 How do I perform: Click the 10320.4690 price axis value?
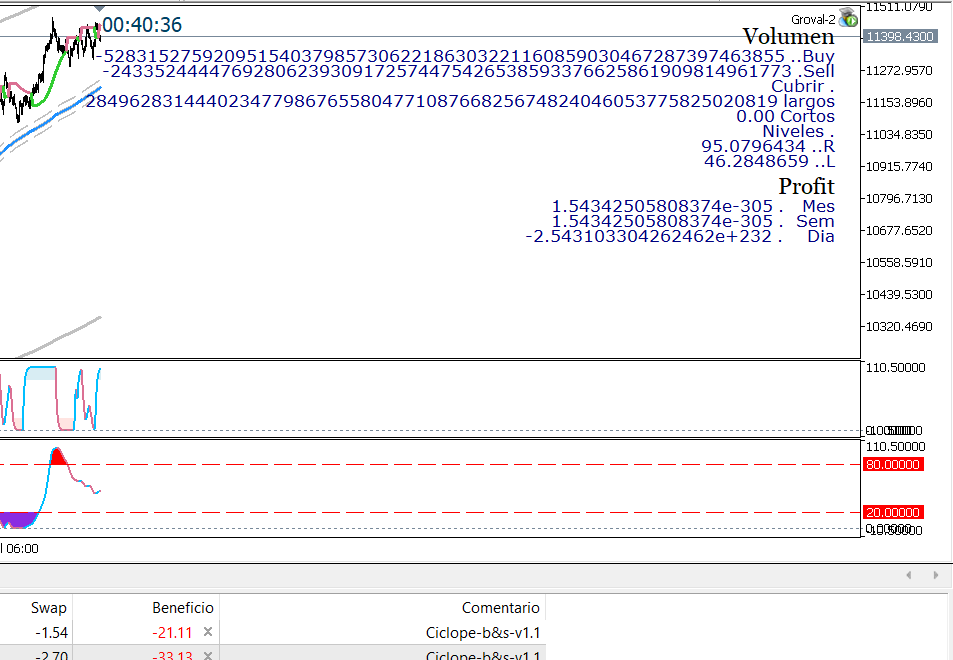coord(899,327)
